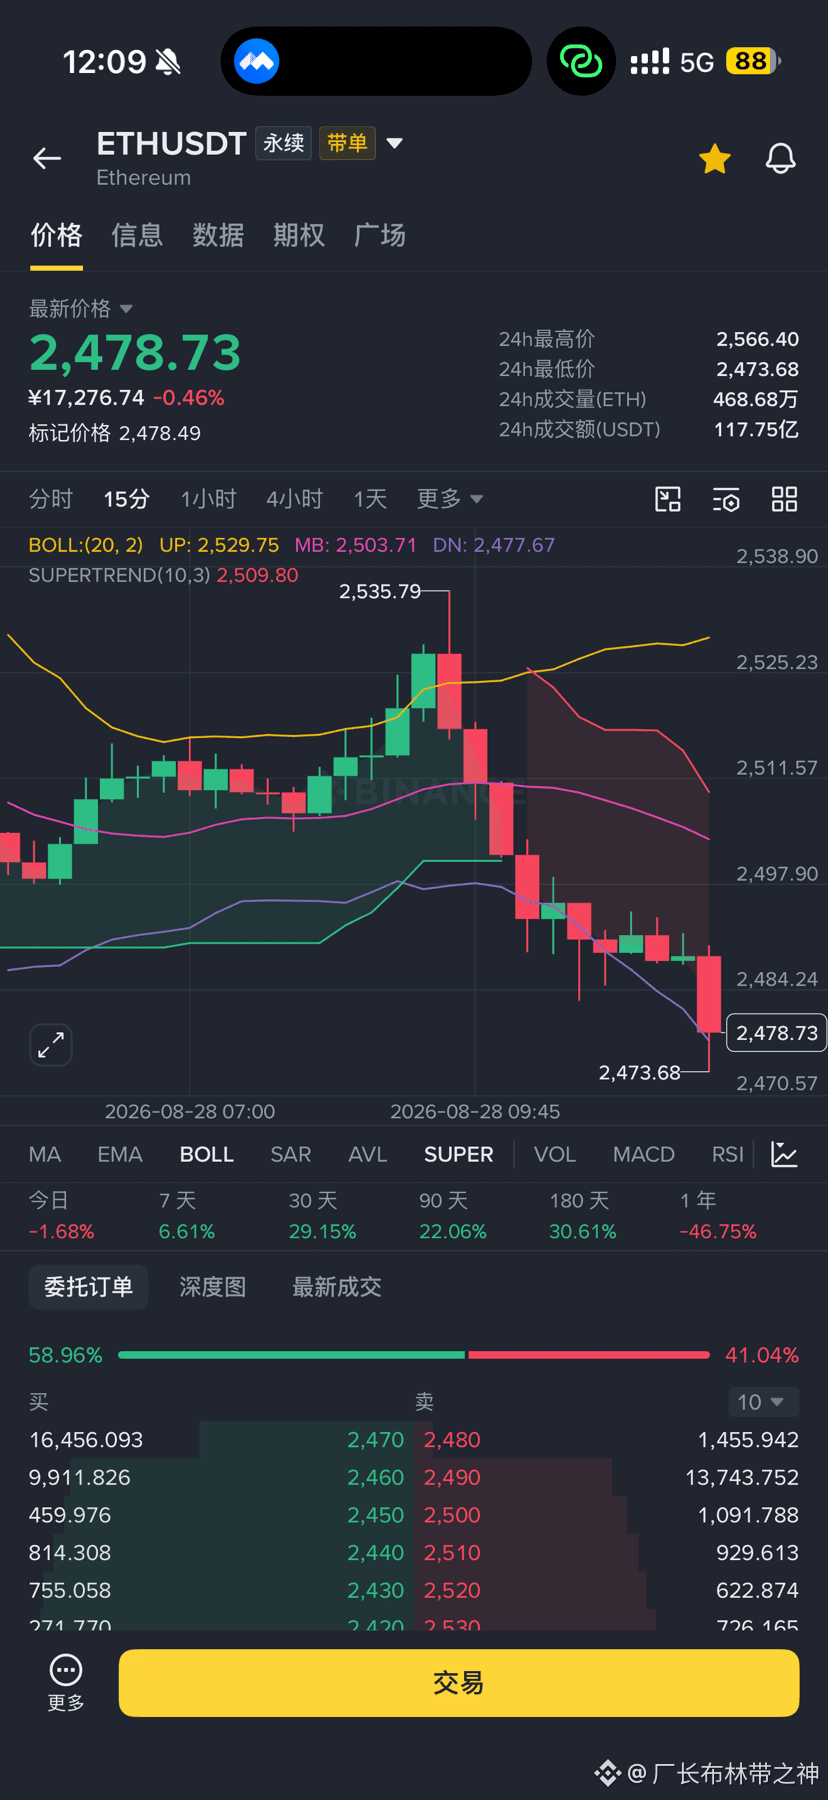The height and width of the screenshot is (1800, 828).
Task: Tap the 永续 perpetual badge
Action: pyautogui.click(x=284, y=143)
